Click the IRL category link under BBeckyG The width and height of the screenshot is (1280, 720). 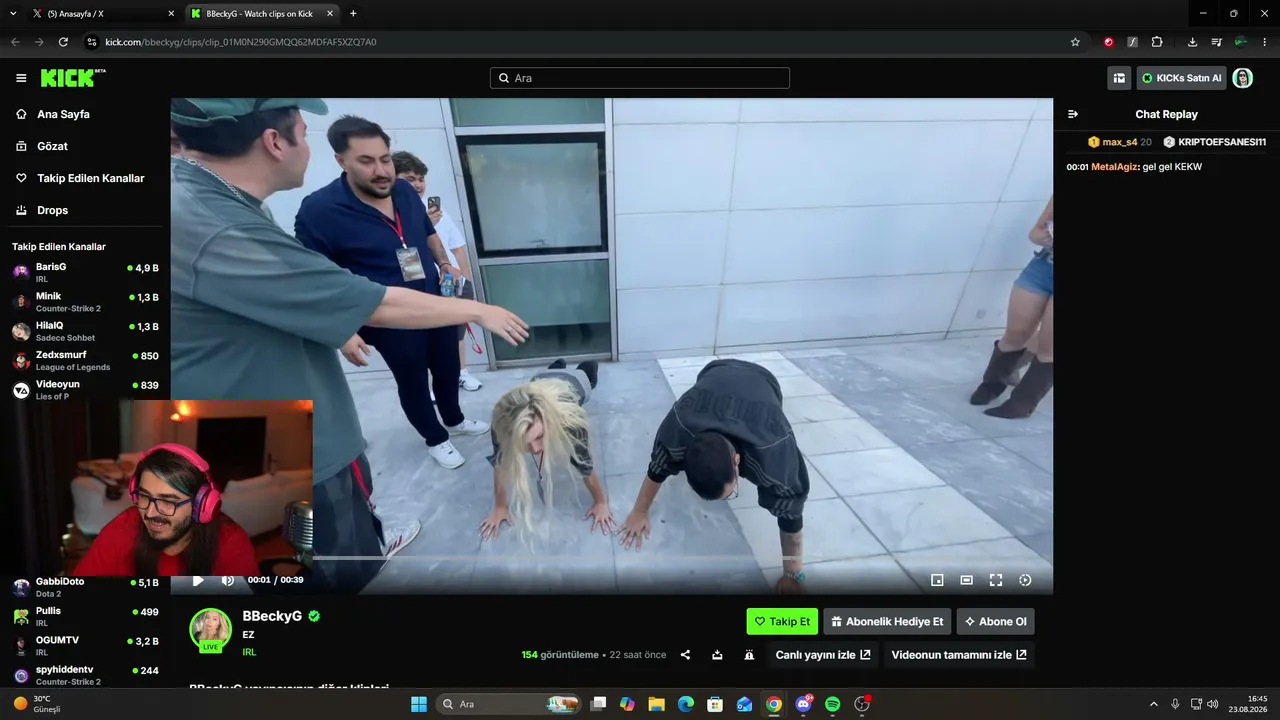[249, 652]
